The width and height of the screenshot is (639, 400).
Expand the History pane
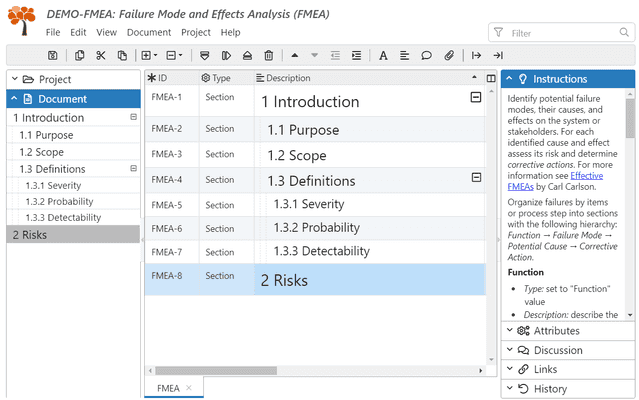[x=568, y=389]
